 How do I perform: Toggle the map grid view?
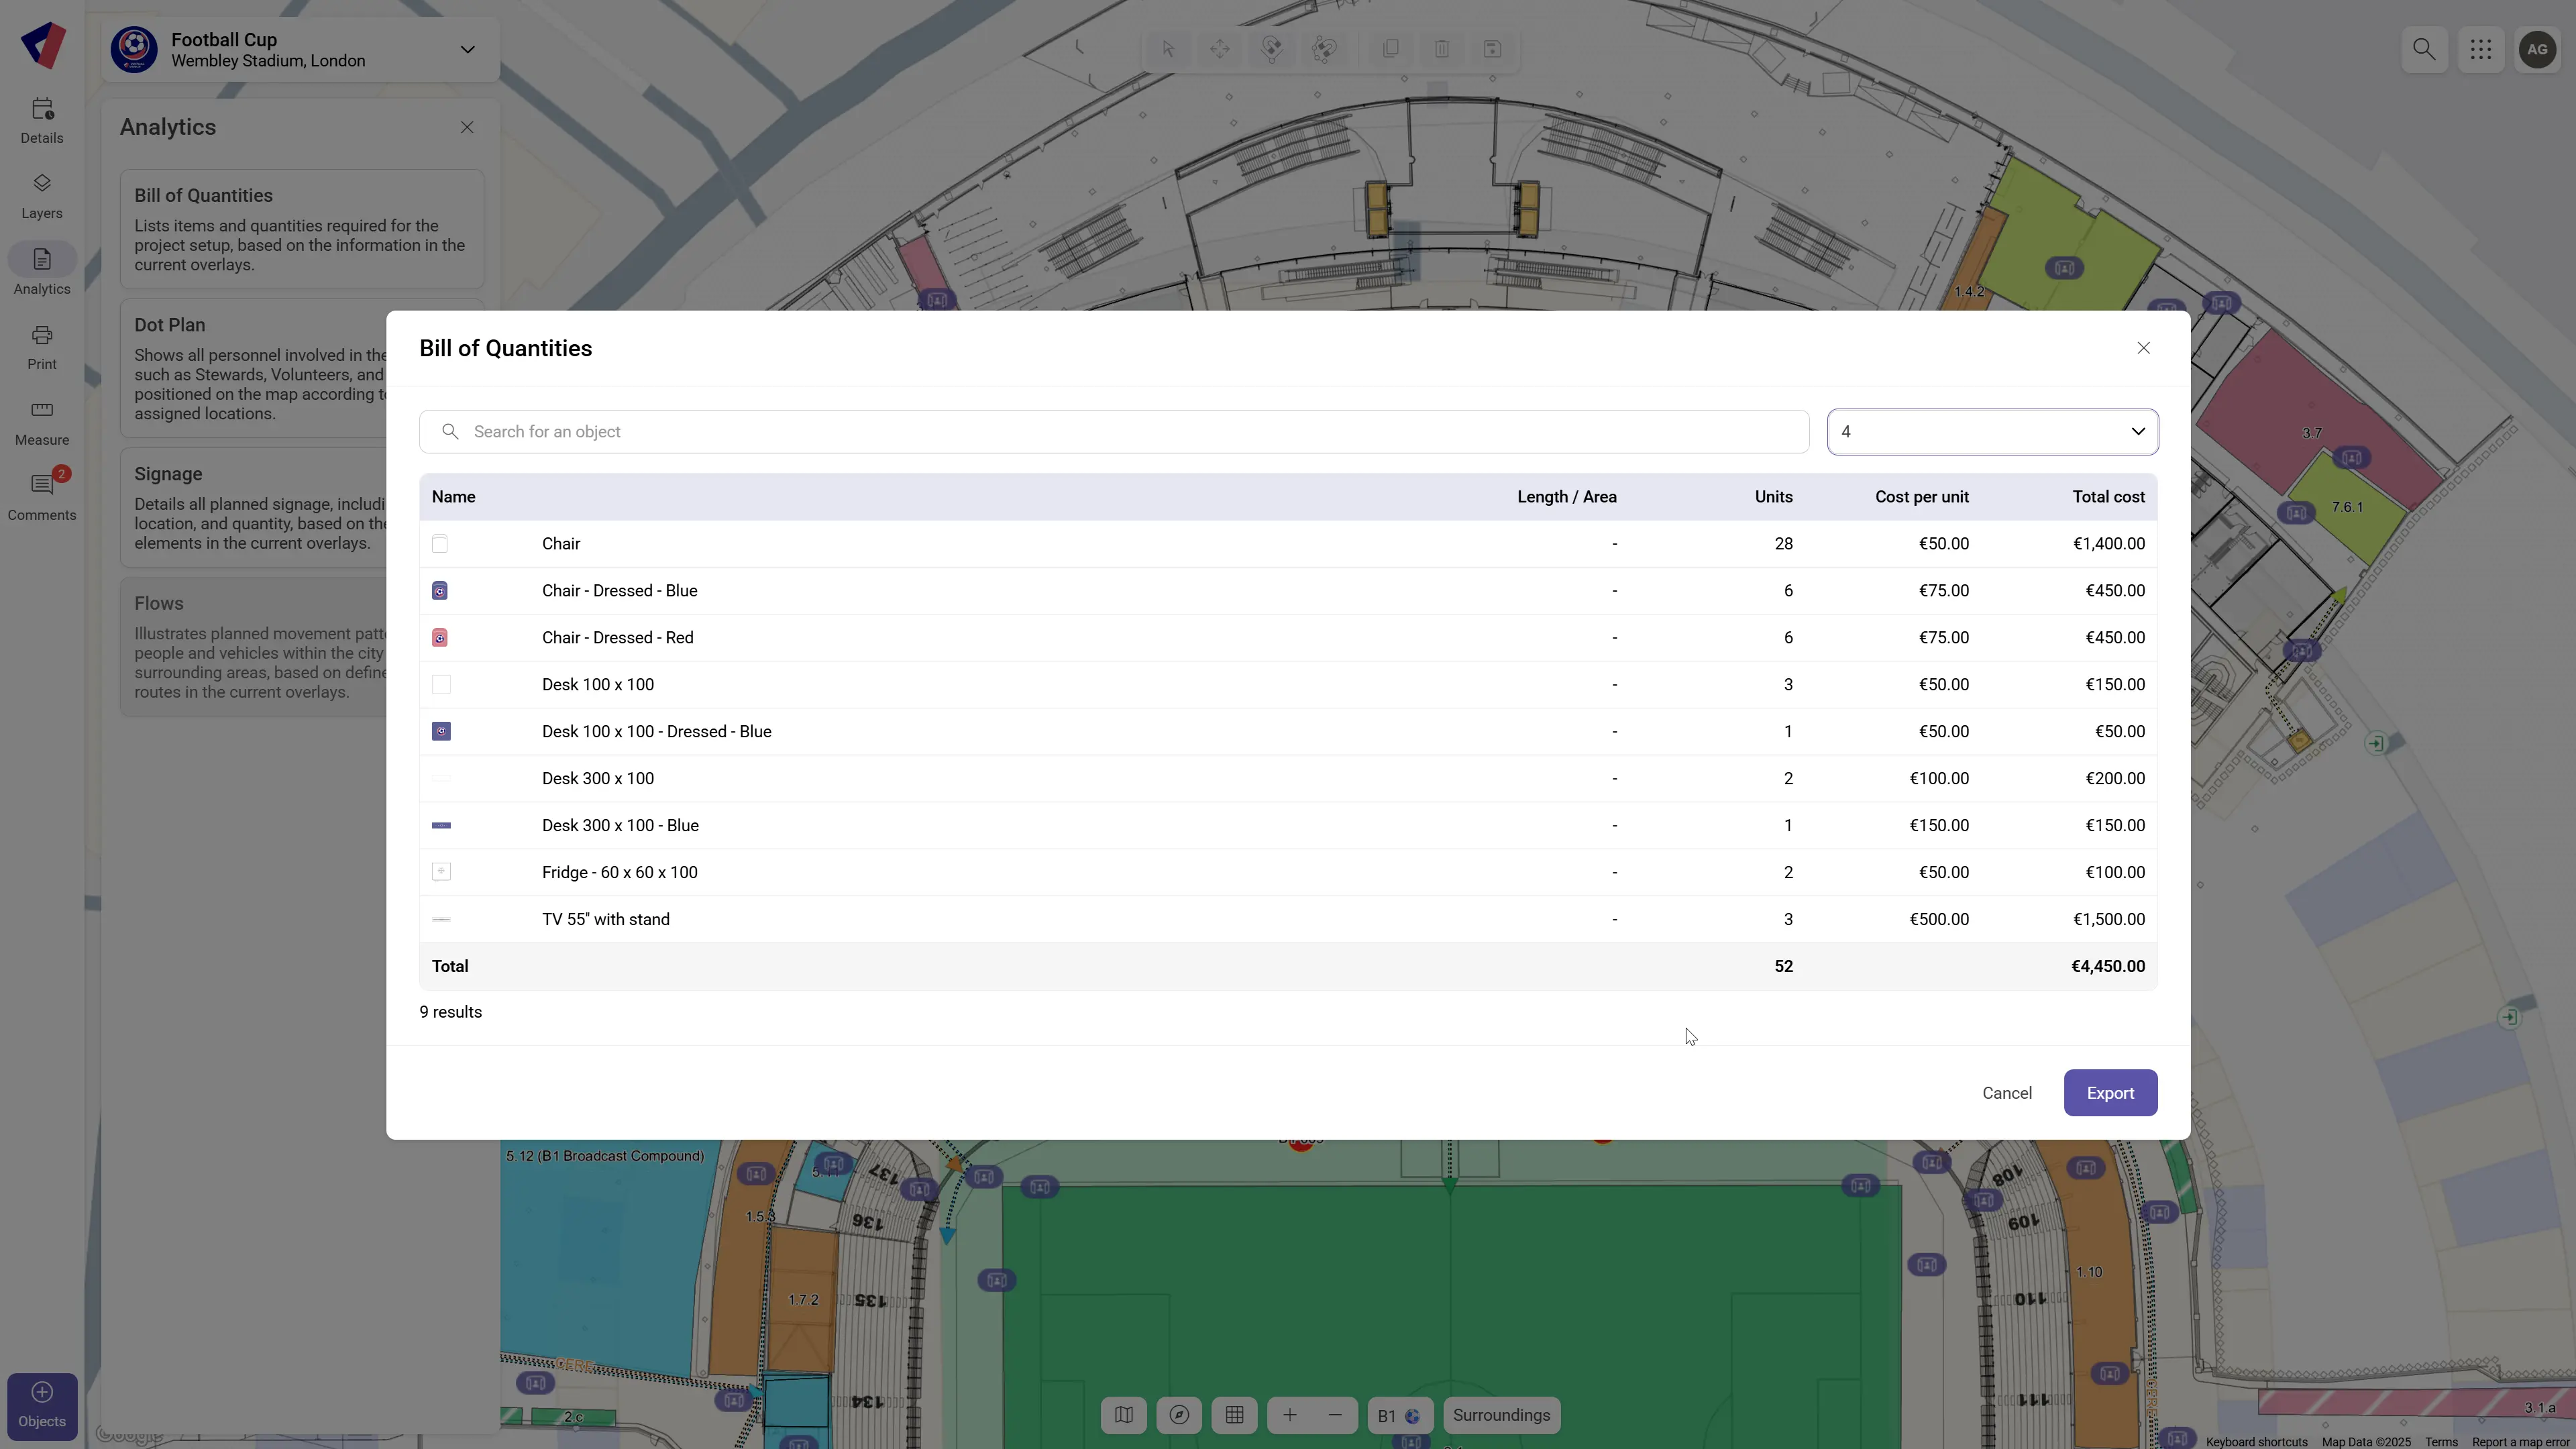click(x=1234, y=1414)
